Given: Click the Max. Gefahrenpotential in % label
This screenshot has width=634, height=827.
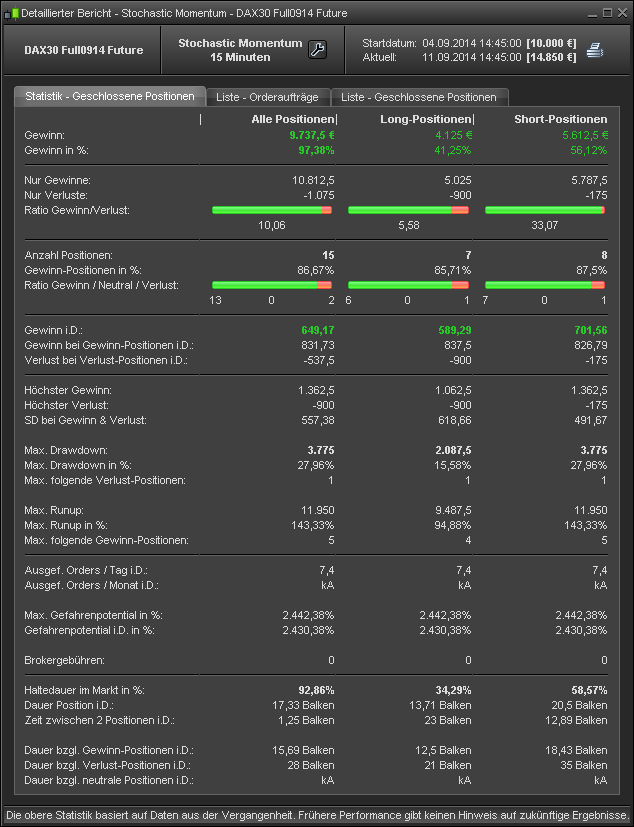Looking at the screenshot, I should pyautogui.click(x=93, y=615).
